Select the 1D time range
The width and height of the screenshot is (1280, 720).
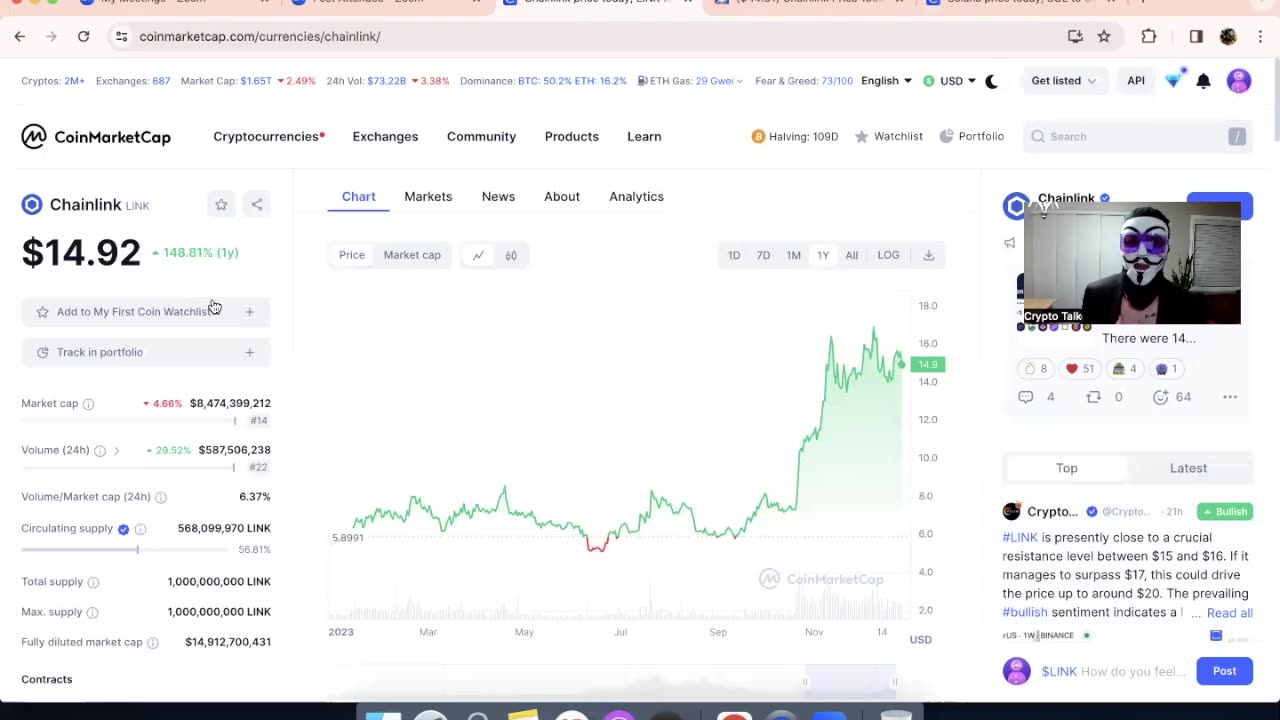(734, 255)
